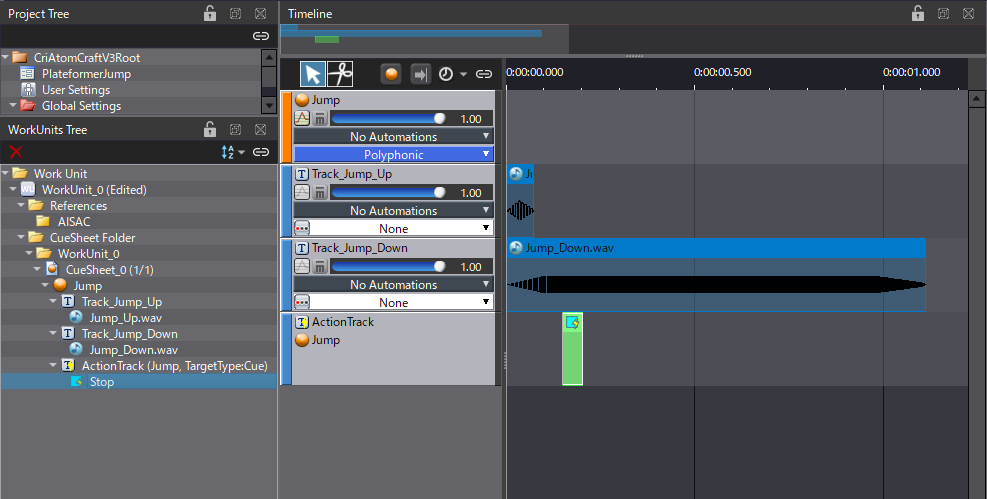Image resolution: width=987 pixels, height=499 pixels.
Task: Click the Jump cue volume slider
Action: [x=388, y=118]
